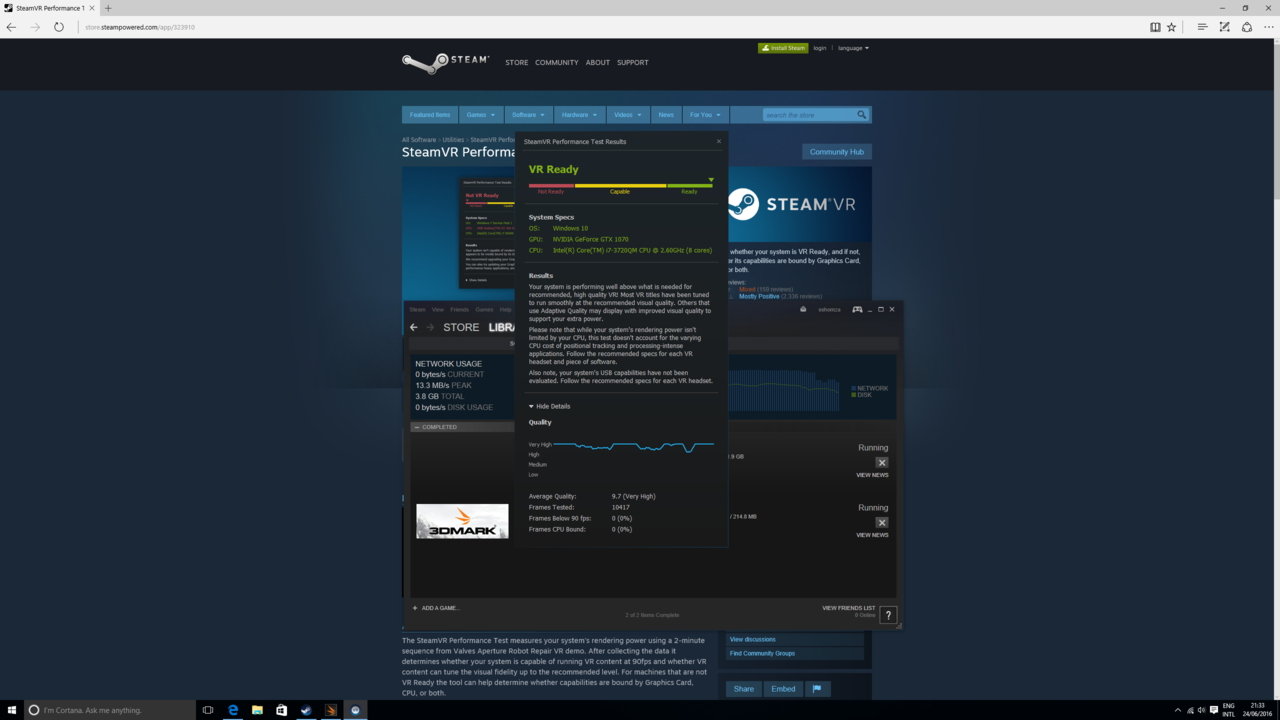Expand the Games store dropdown

[480, 115]
